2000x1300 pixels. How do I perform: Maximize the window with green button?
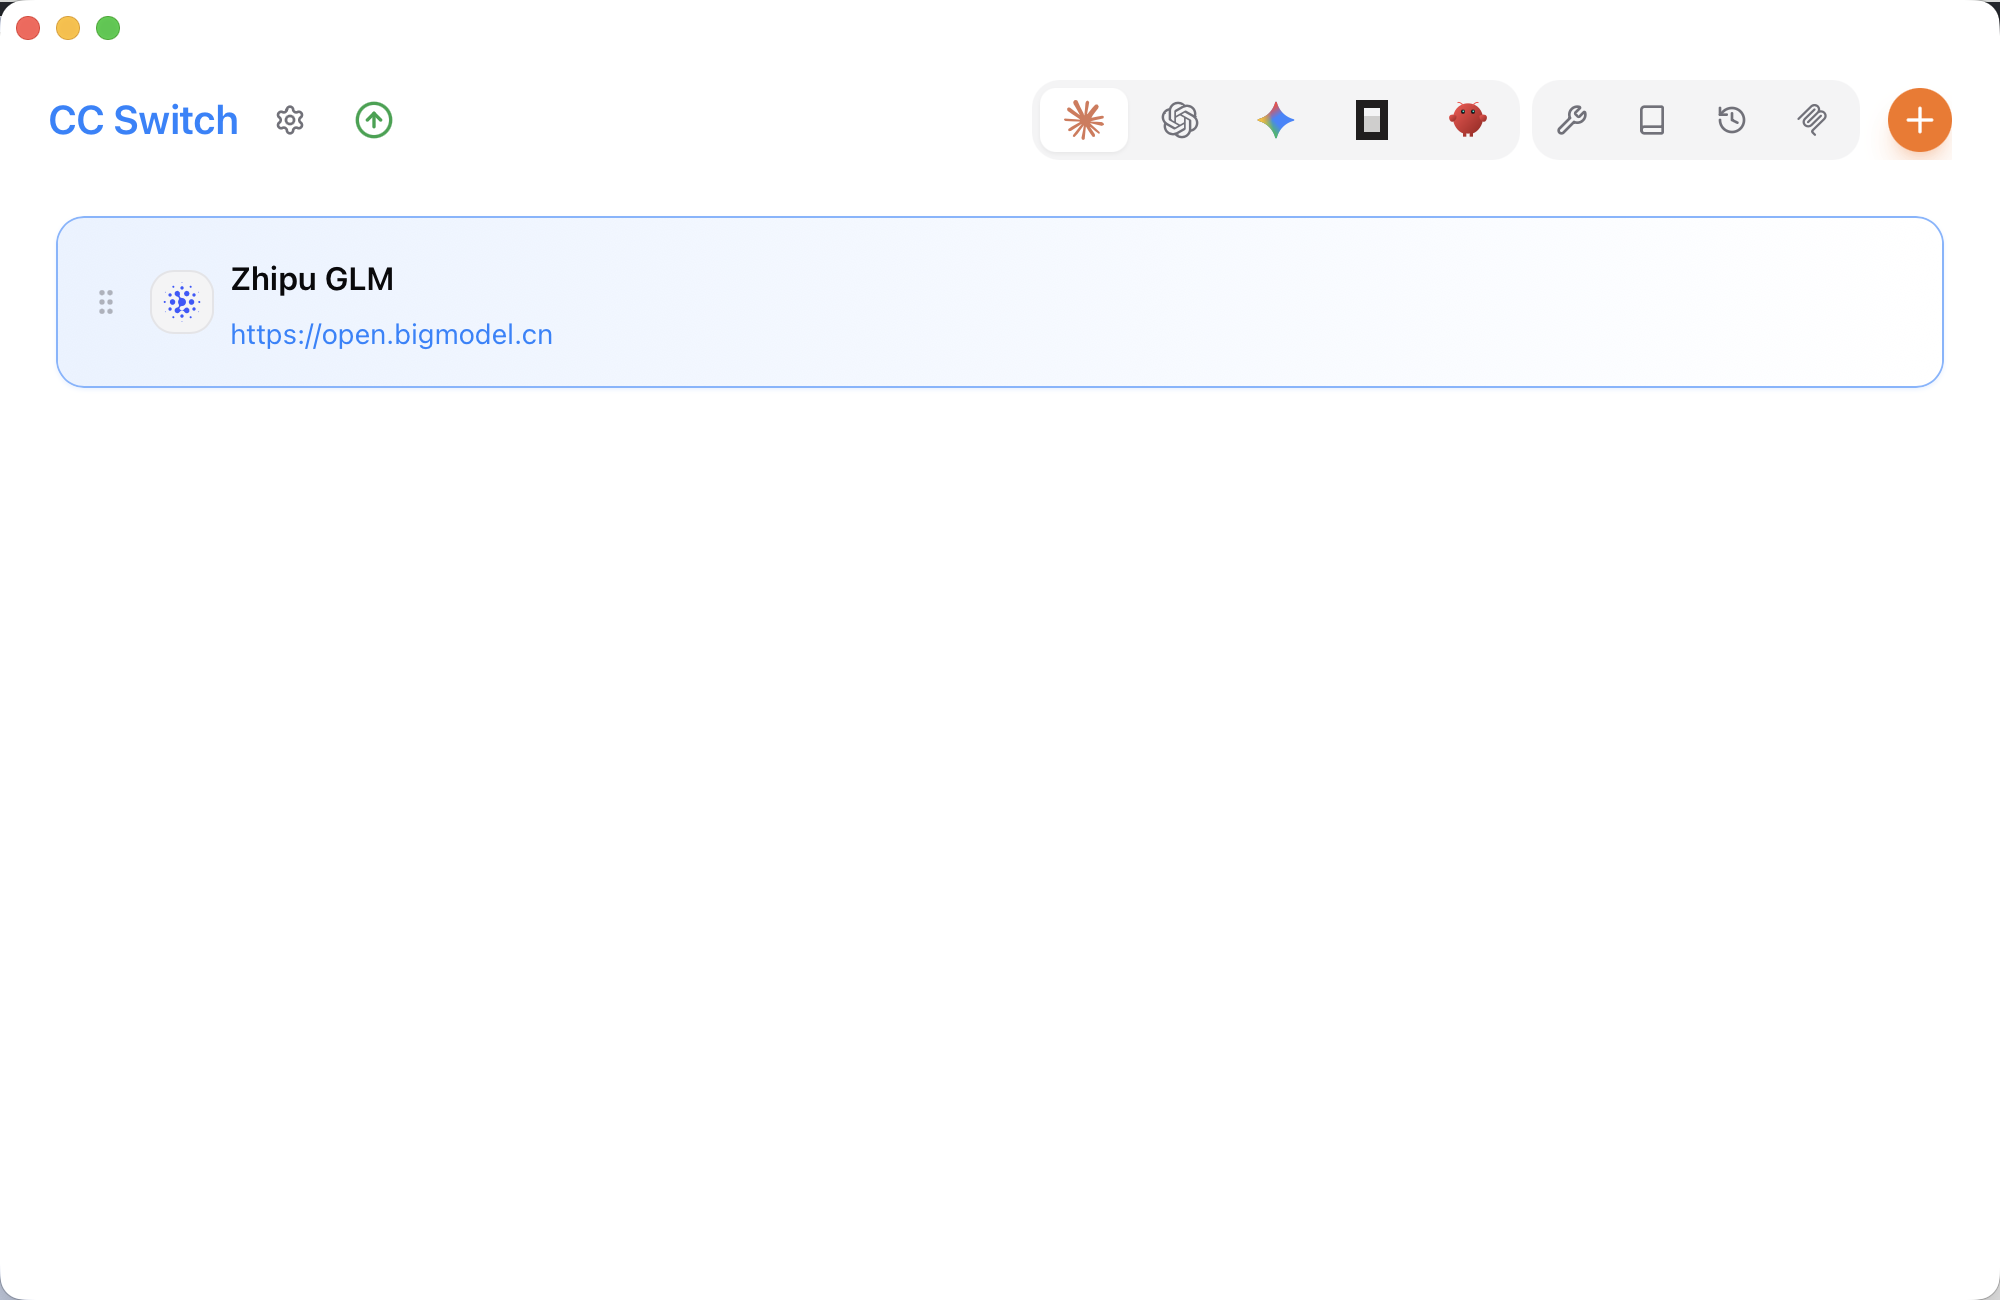[108, 28]
